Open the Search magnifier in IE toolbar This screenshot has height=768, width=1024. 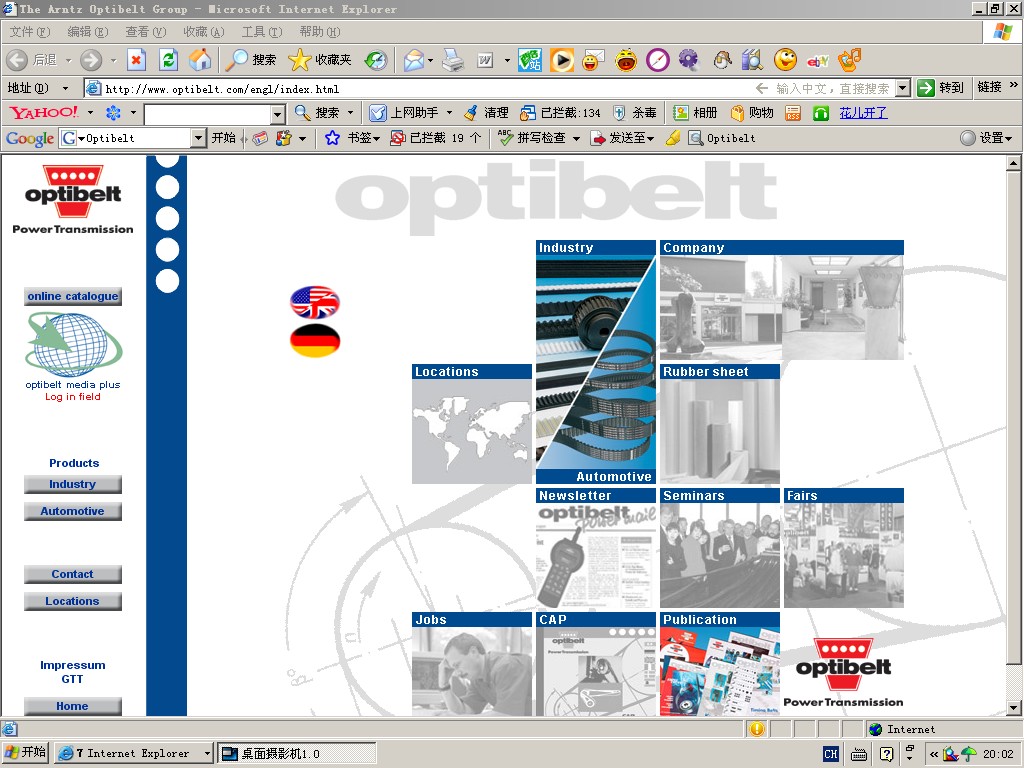pos(236,60)
